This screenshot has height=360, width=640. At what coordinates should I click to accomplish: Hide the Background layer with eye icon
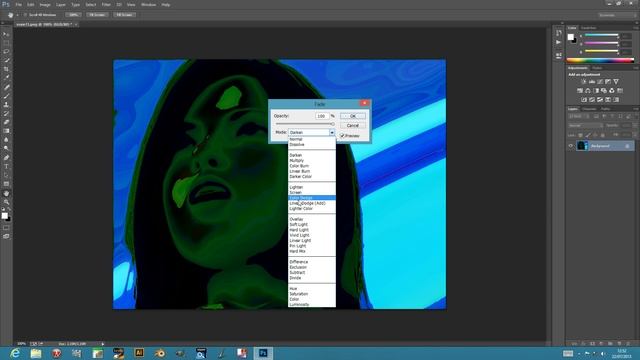[571, 146]
